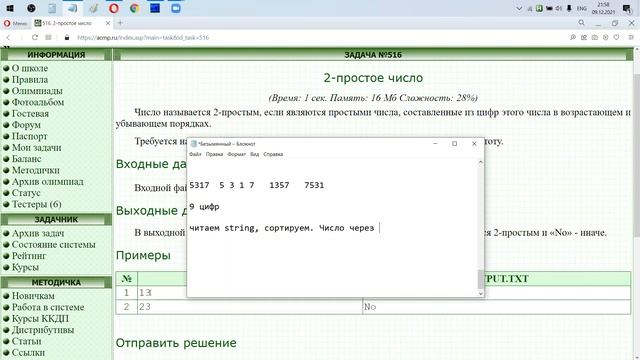Close the '516. 2-простое число' tab
640x360 pixels.
108,23
